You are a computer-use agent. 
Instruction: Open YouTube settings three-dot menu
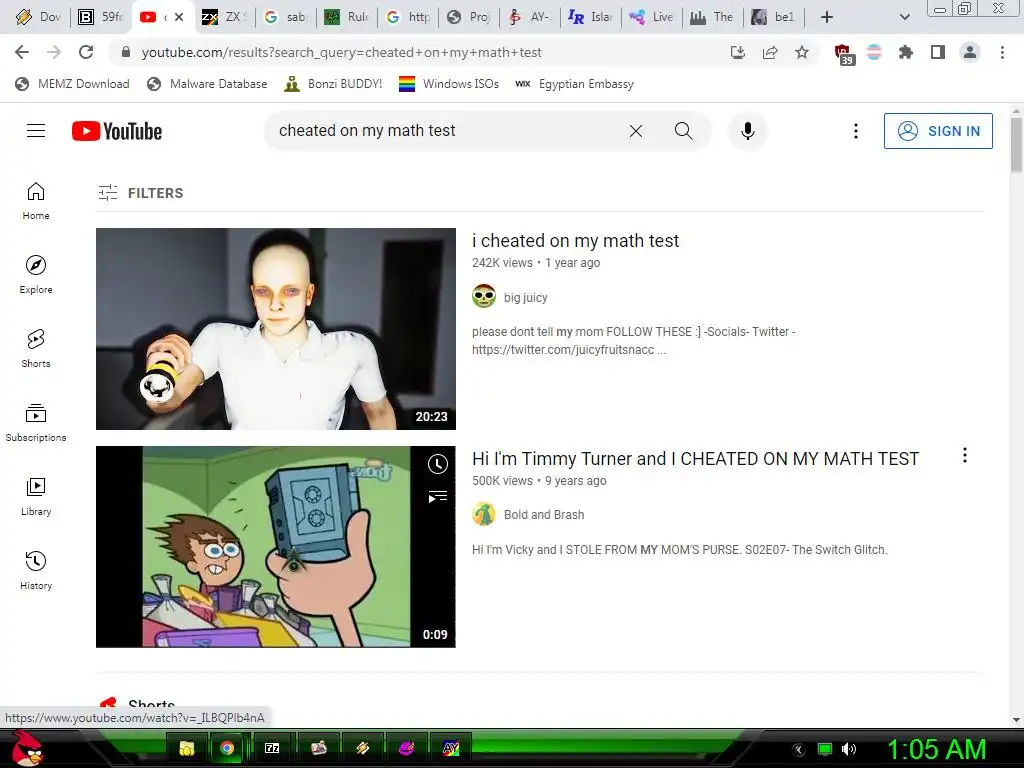tap(856, 131)
